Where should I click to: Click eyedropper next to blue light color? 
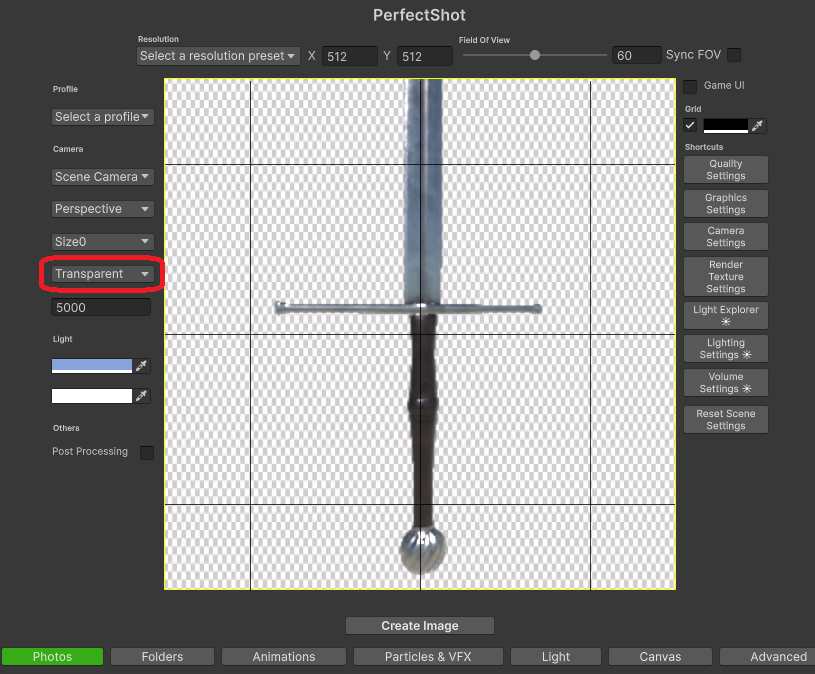pos(142,366)
